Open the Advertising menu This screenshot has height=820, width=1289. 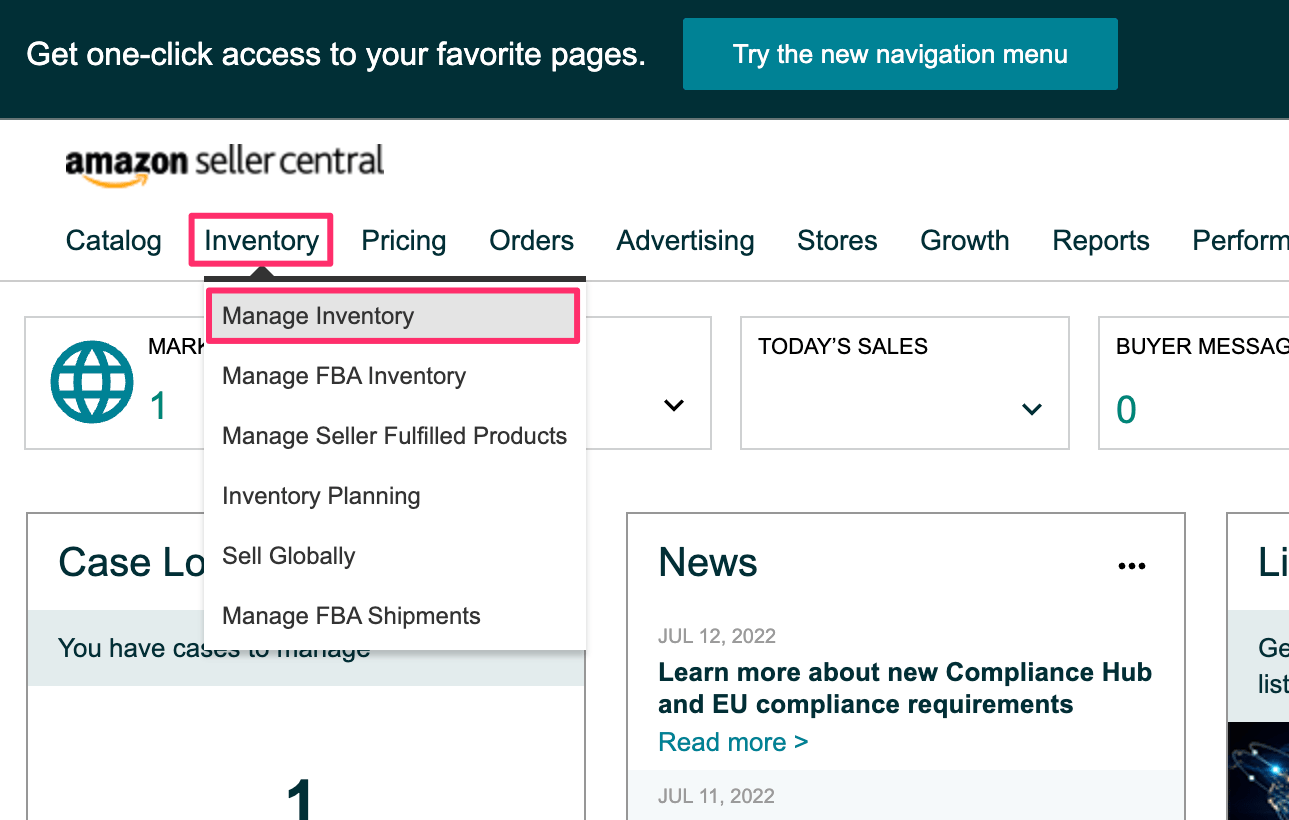point(685,240)
